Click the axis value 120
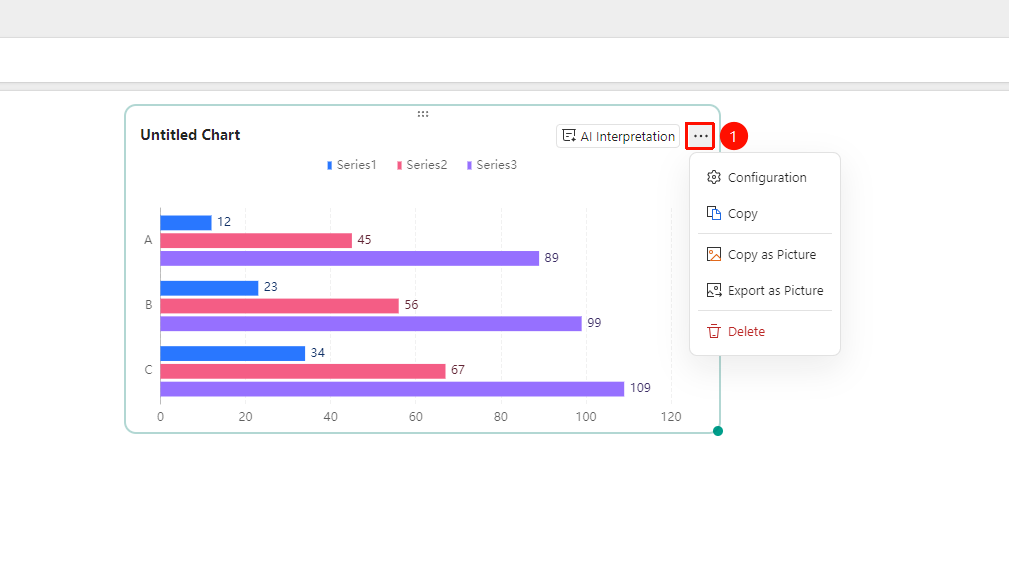The width and height of the screenshot is (1009, 565). coord(671,417)
